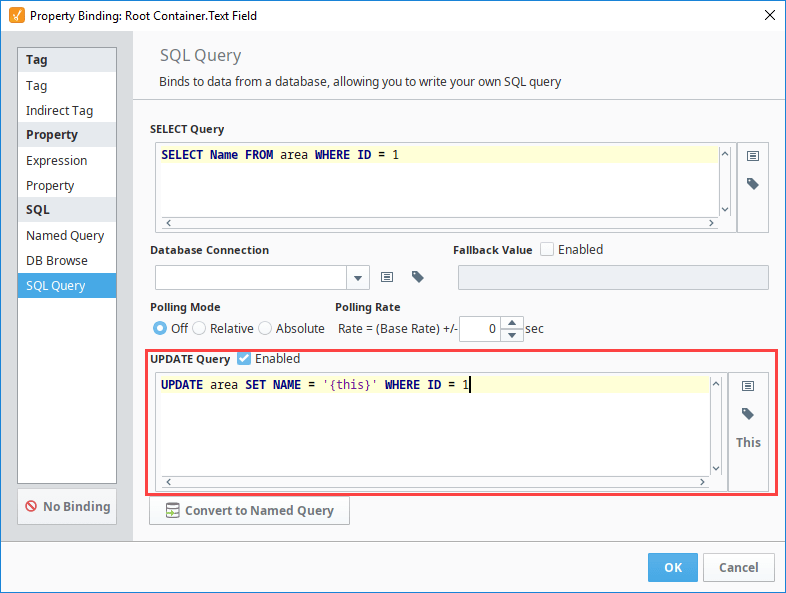The image size is (786, 593).
Task: Click the OK button
Action: tap(673, 567)
